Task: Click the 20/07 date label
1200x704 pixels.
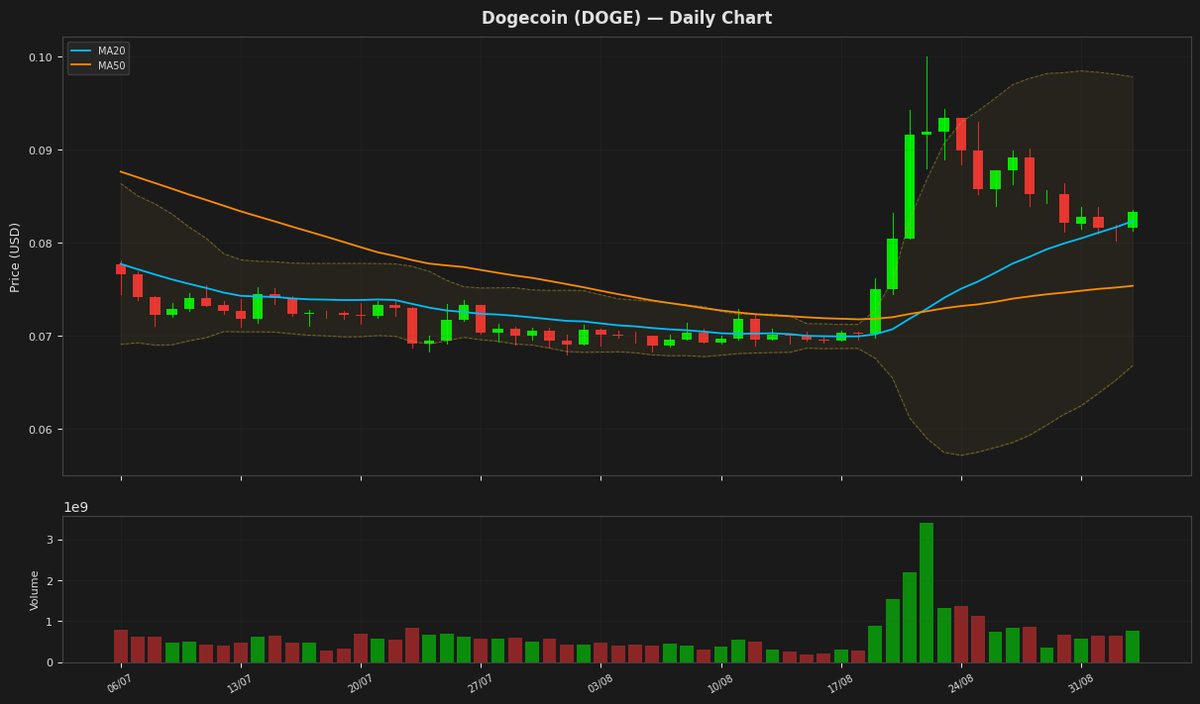Action: pos(358,683)
